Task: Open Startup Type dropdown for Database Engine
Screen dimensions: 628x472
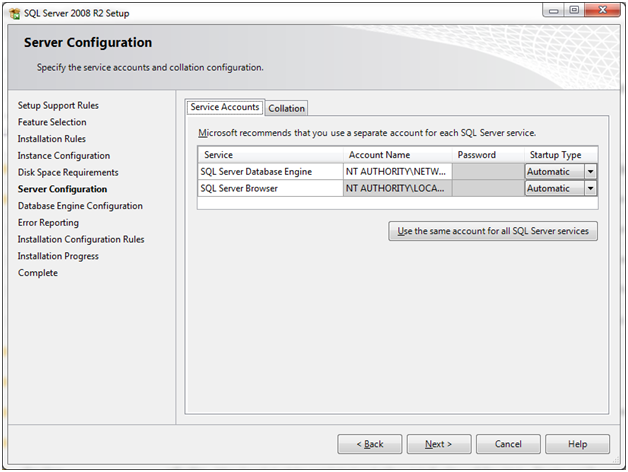Action: pyautogui.click(x=590, y=171)
